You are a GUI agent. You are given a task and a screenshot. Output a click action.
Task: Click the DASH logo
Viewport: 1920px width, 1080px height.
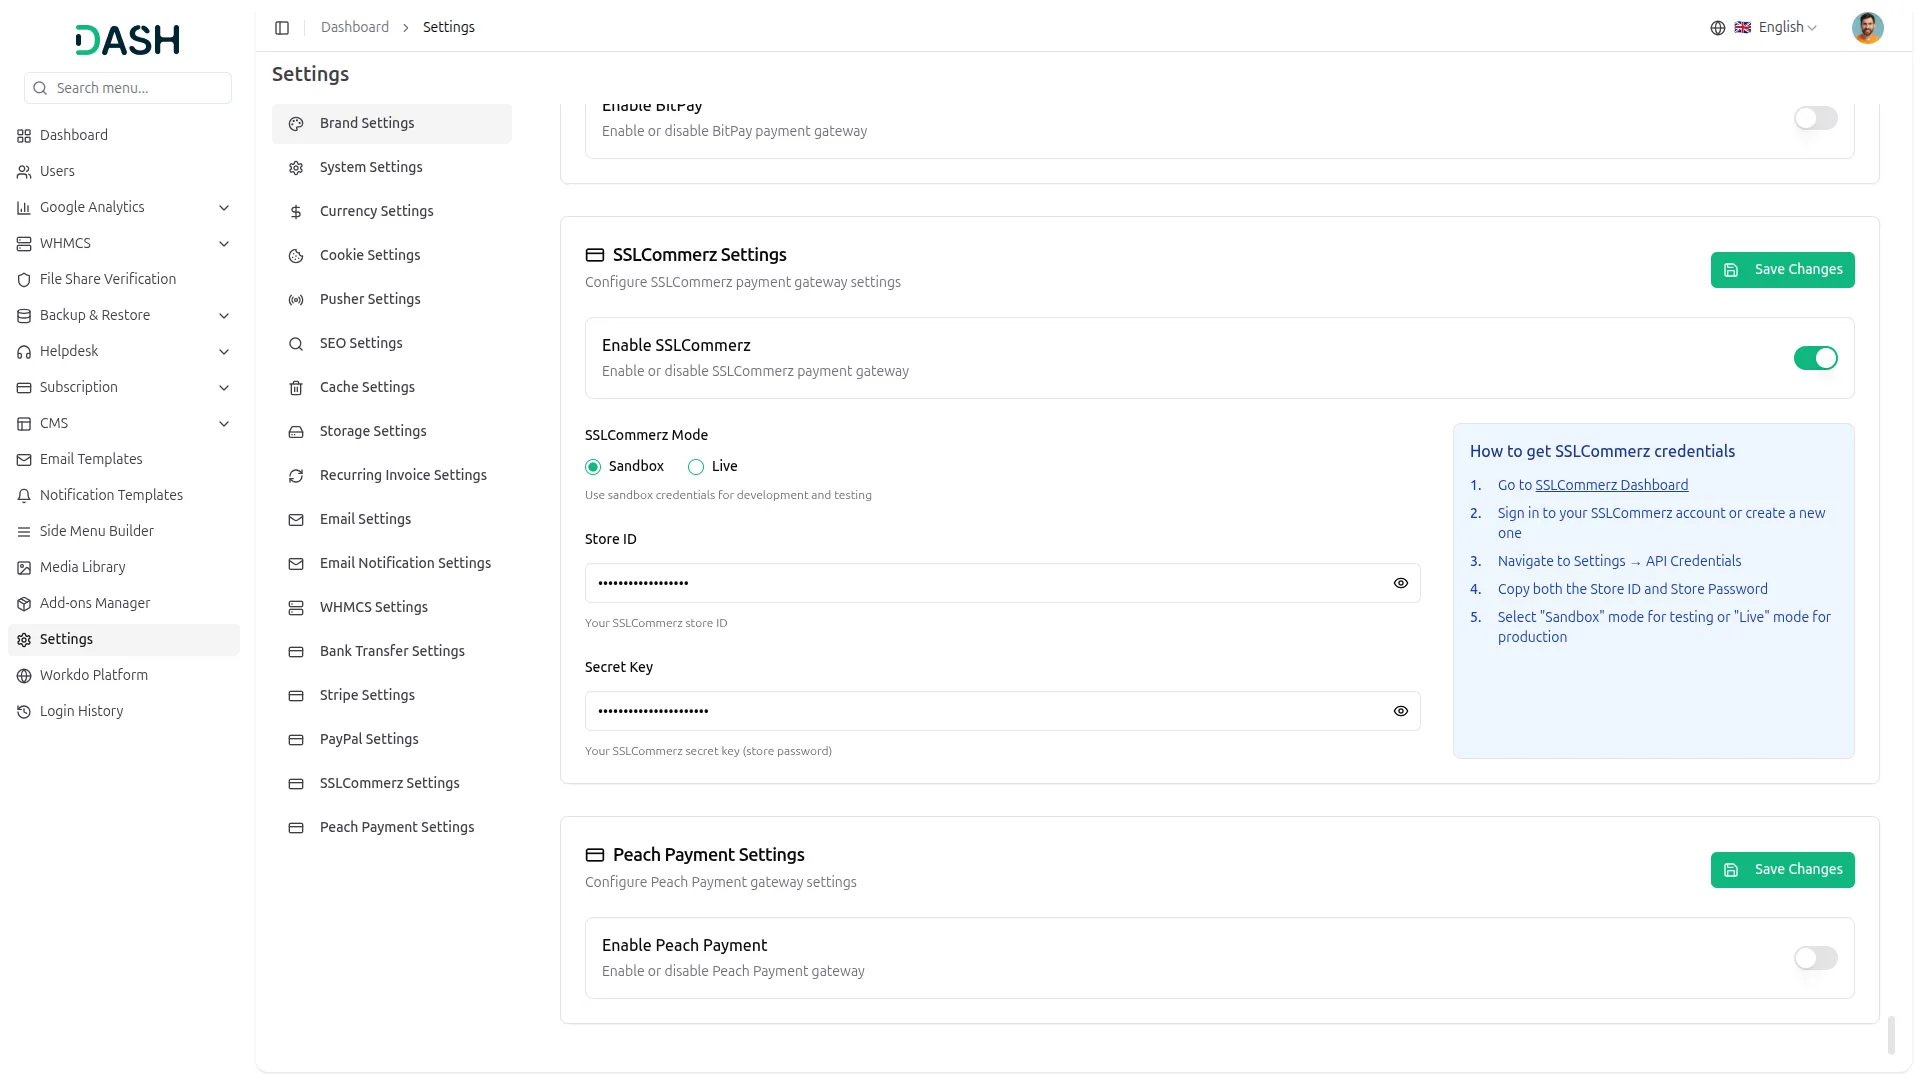[128, 40]
